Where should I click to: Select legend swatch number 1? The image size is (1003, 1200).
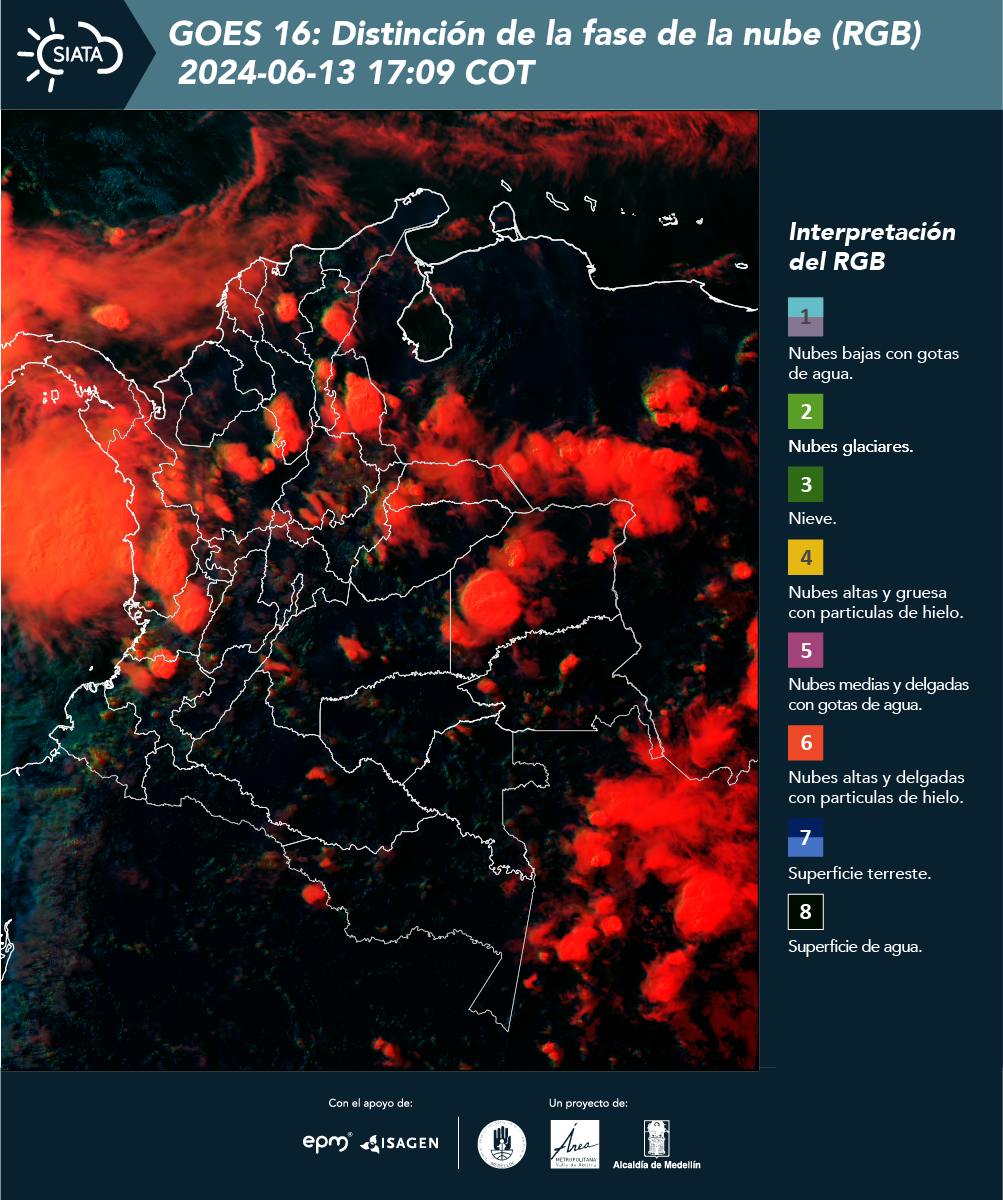pyautogui.click(x=805, y=316)
